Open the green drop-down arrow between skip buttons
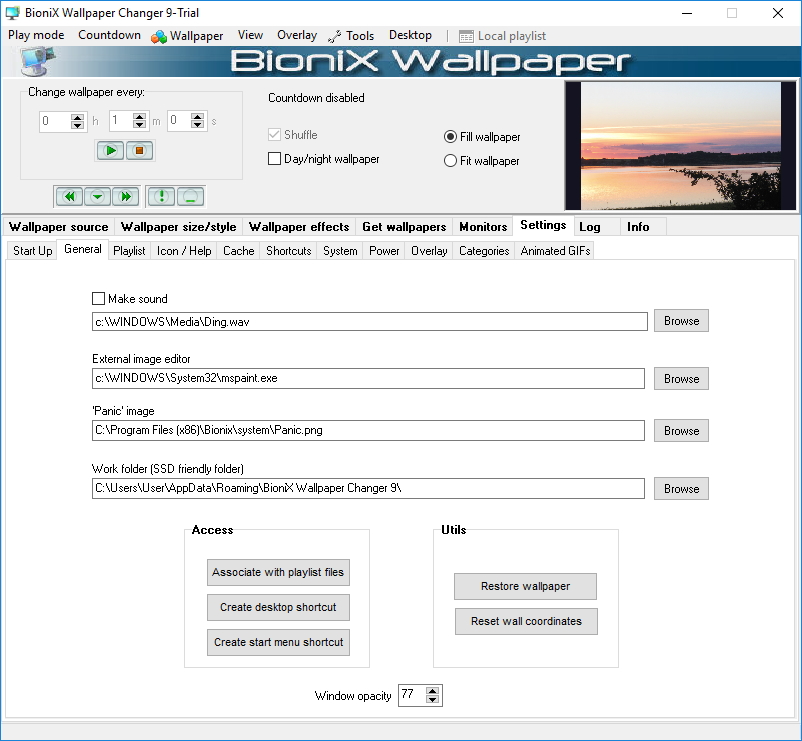Viewport: 802px width, 741px height. point(96,196)
